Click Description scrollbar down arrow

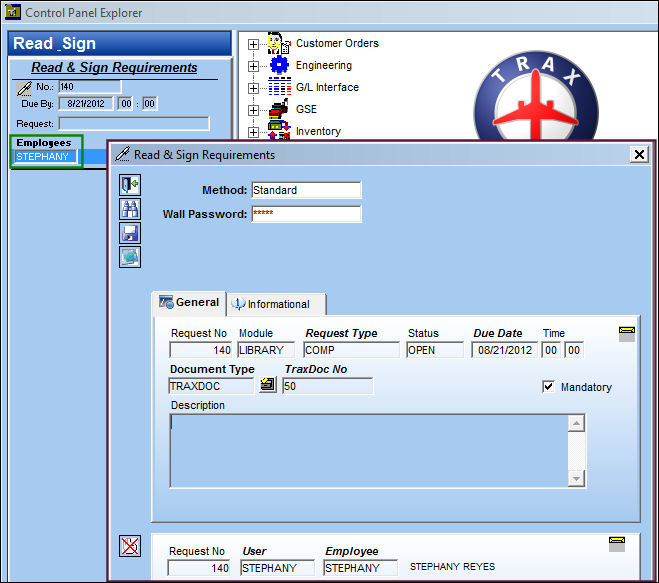[x=576, y=478]
